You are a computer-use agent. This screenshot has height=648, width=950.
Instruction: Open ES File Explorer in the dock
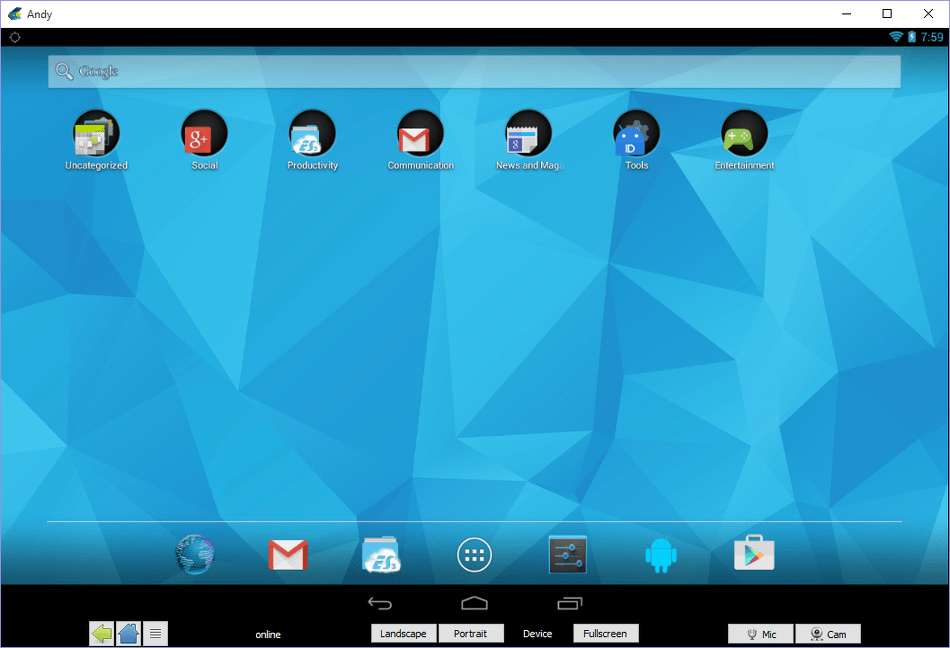click(381, 554)
